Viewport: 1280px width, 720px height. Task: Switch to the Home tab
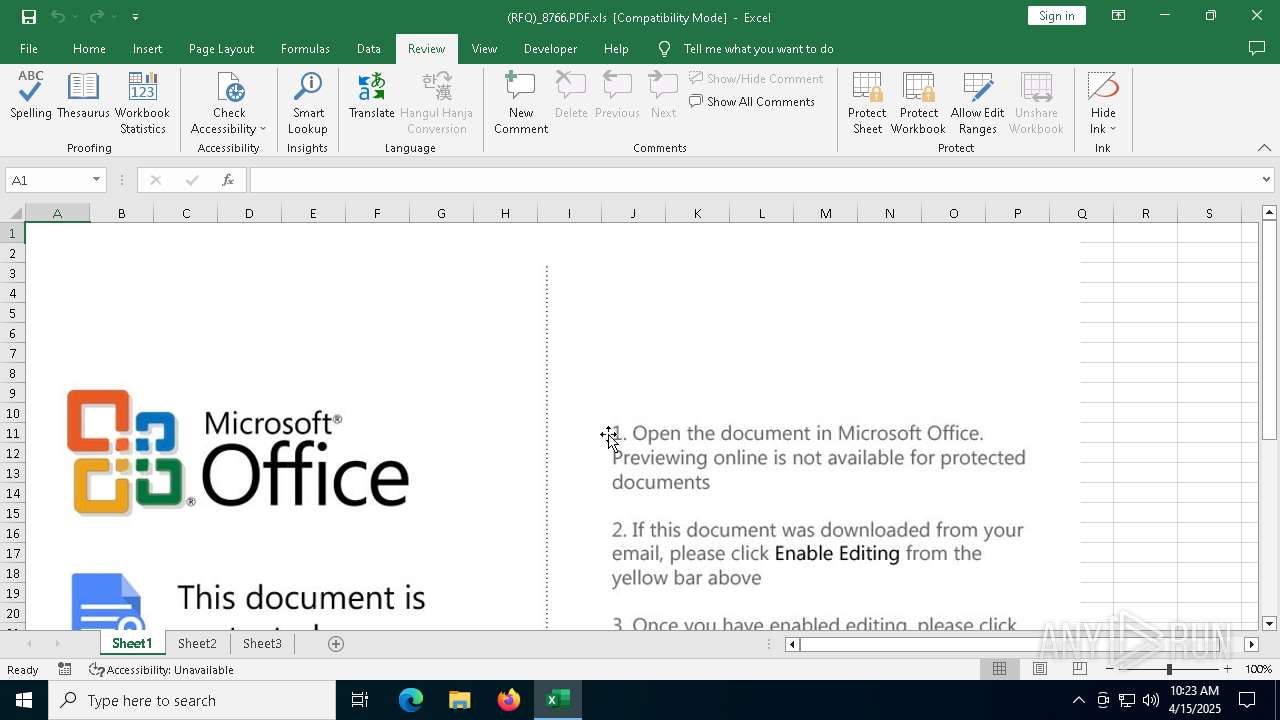click(89, 48)
